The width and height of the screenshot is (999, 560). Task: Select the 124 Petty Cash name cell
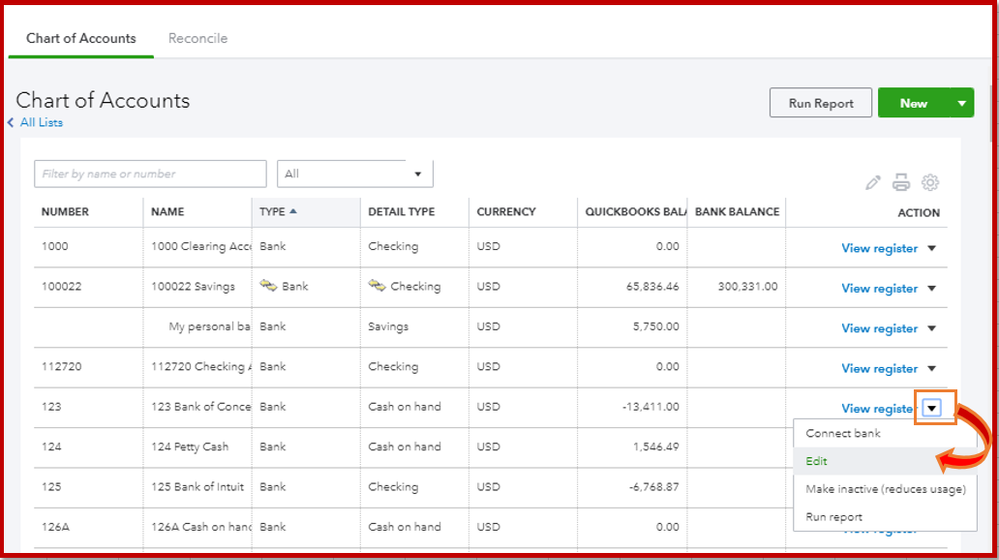click(190, 447)
